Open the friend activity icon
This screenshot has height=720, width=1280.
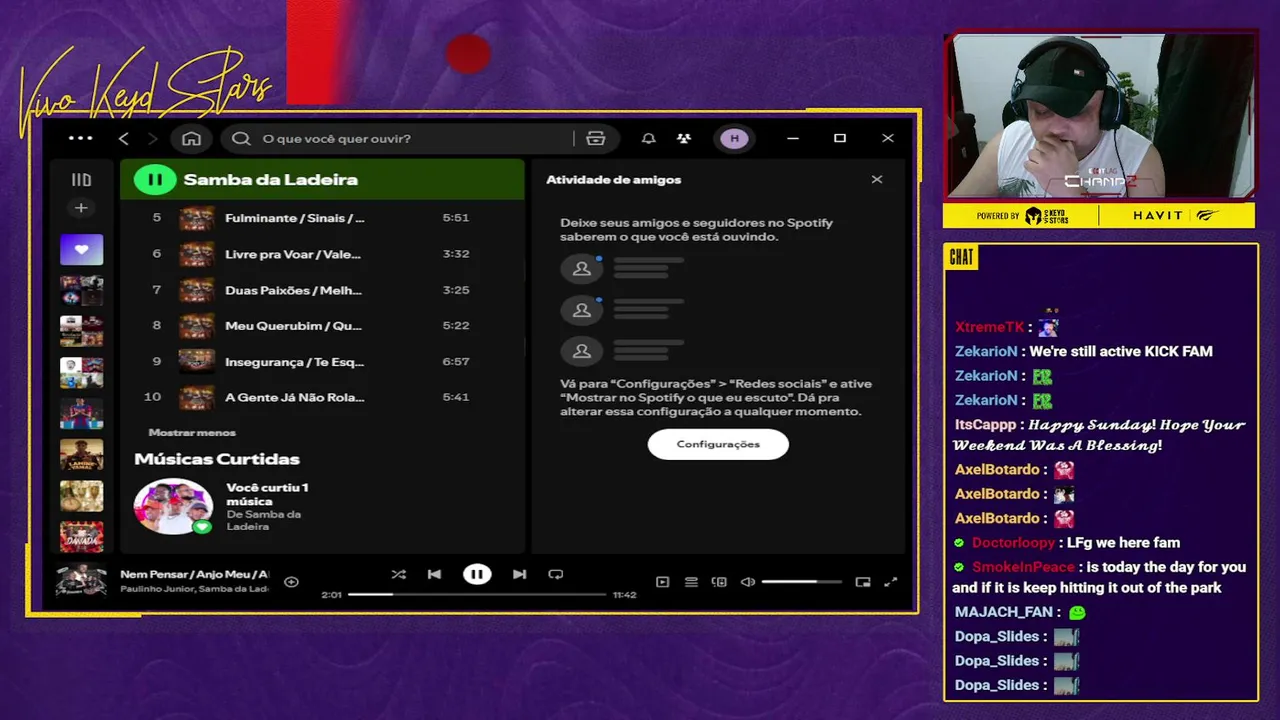pyautogui.click(x=683, y=138)
